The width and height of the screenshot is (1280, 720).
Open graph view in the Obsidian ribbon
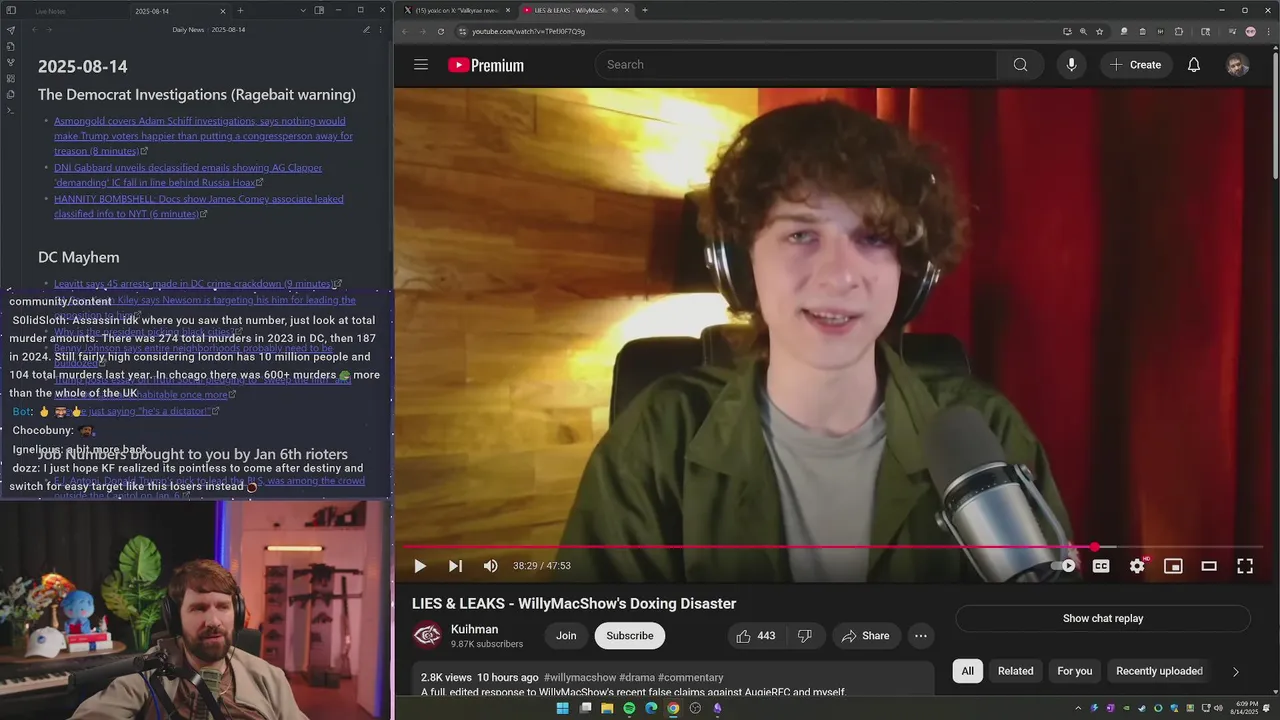pos(11,62)
